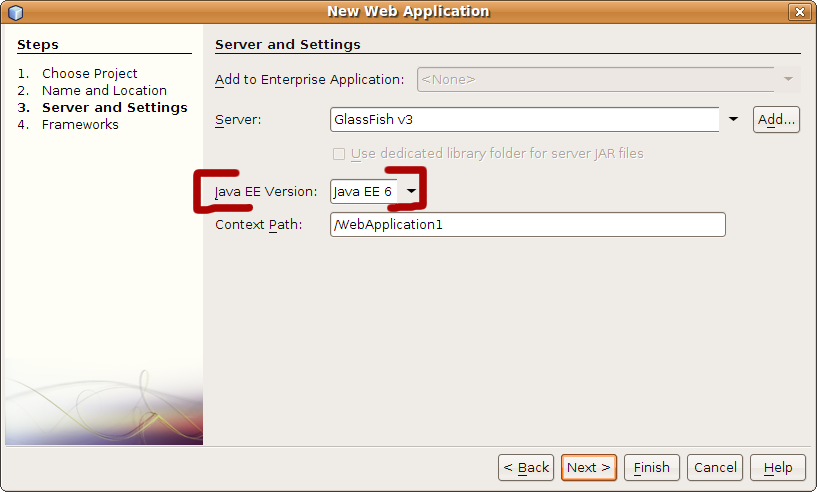
Task: Click the NetBeans cube icon in title bar
Action: click(x=16, y=12)
